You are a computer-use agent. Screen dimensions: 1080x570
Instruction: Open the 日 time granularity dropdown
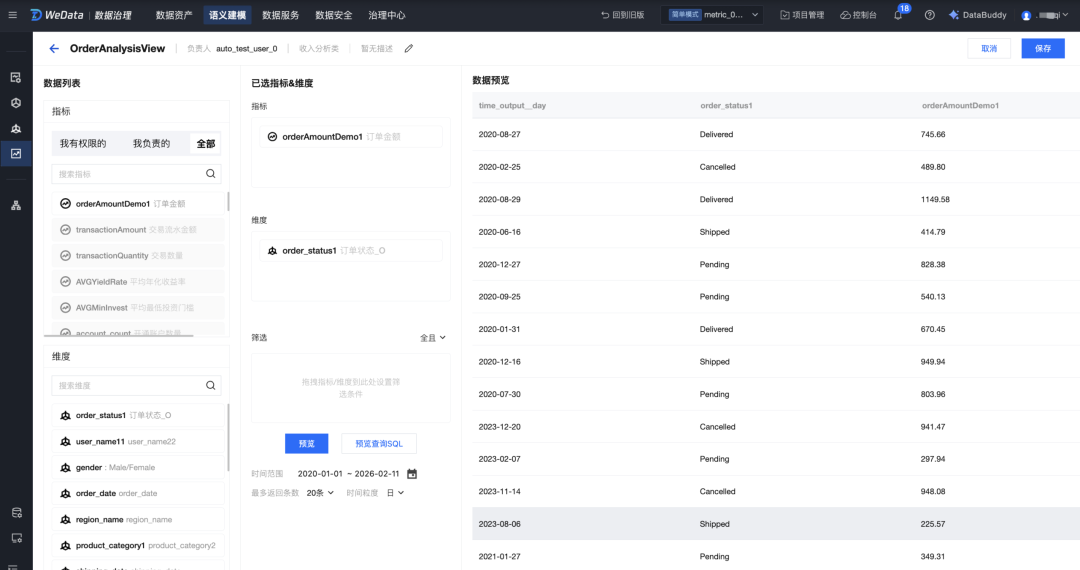pos(395,493)
